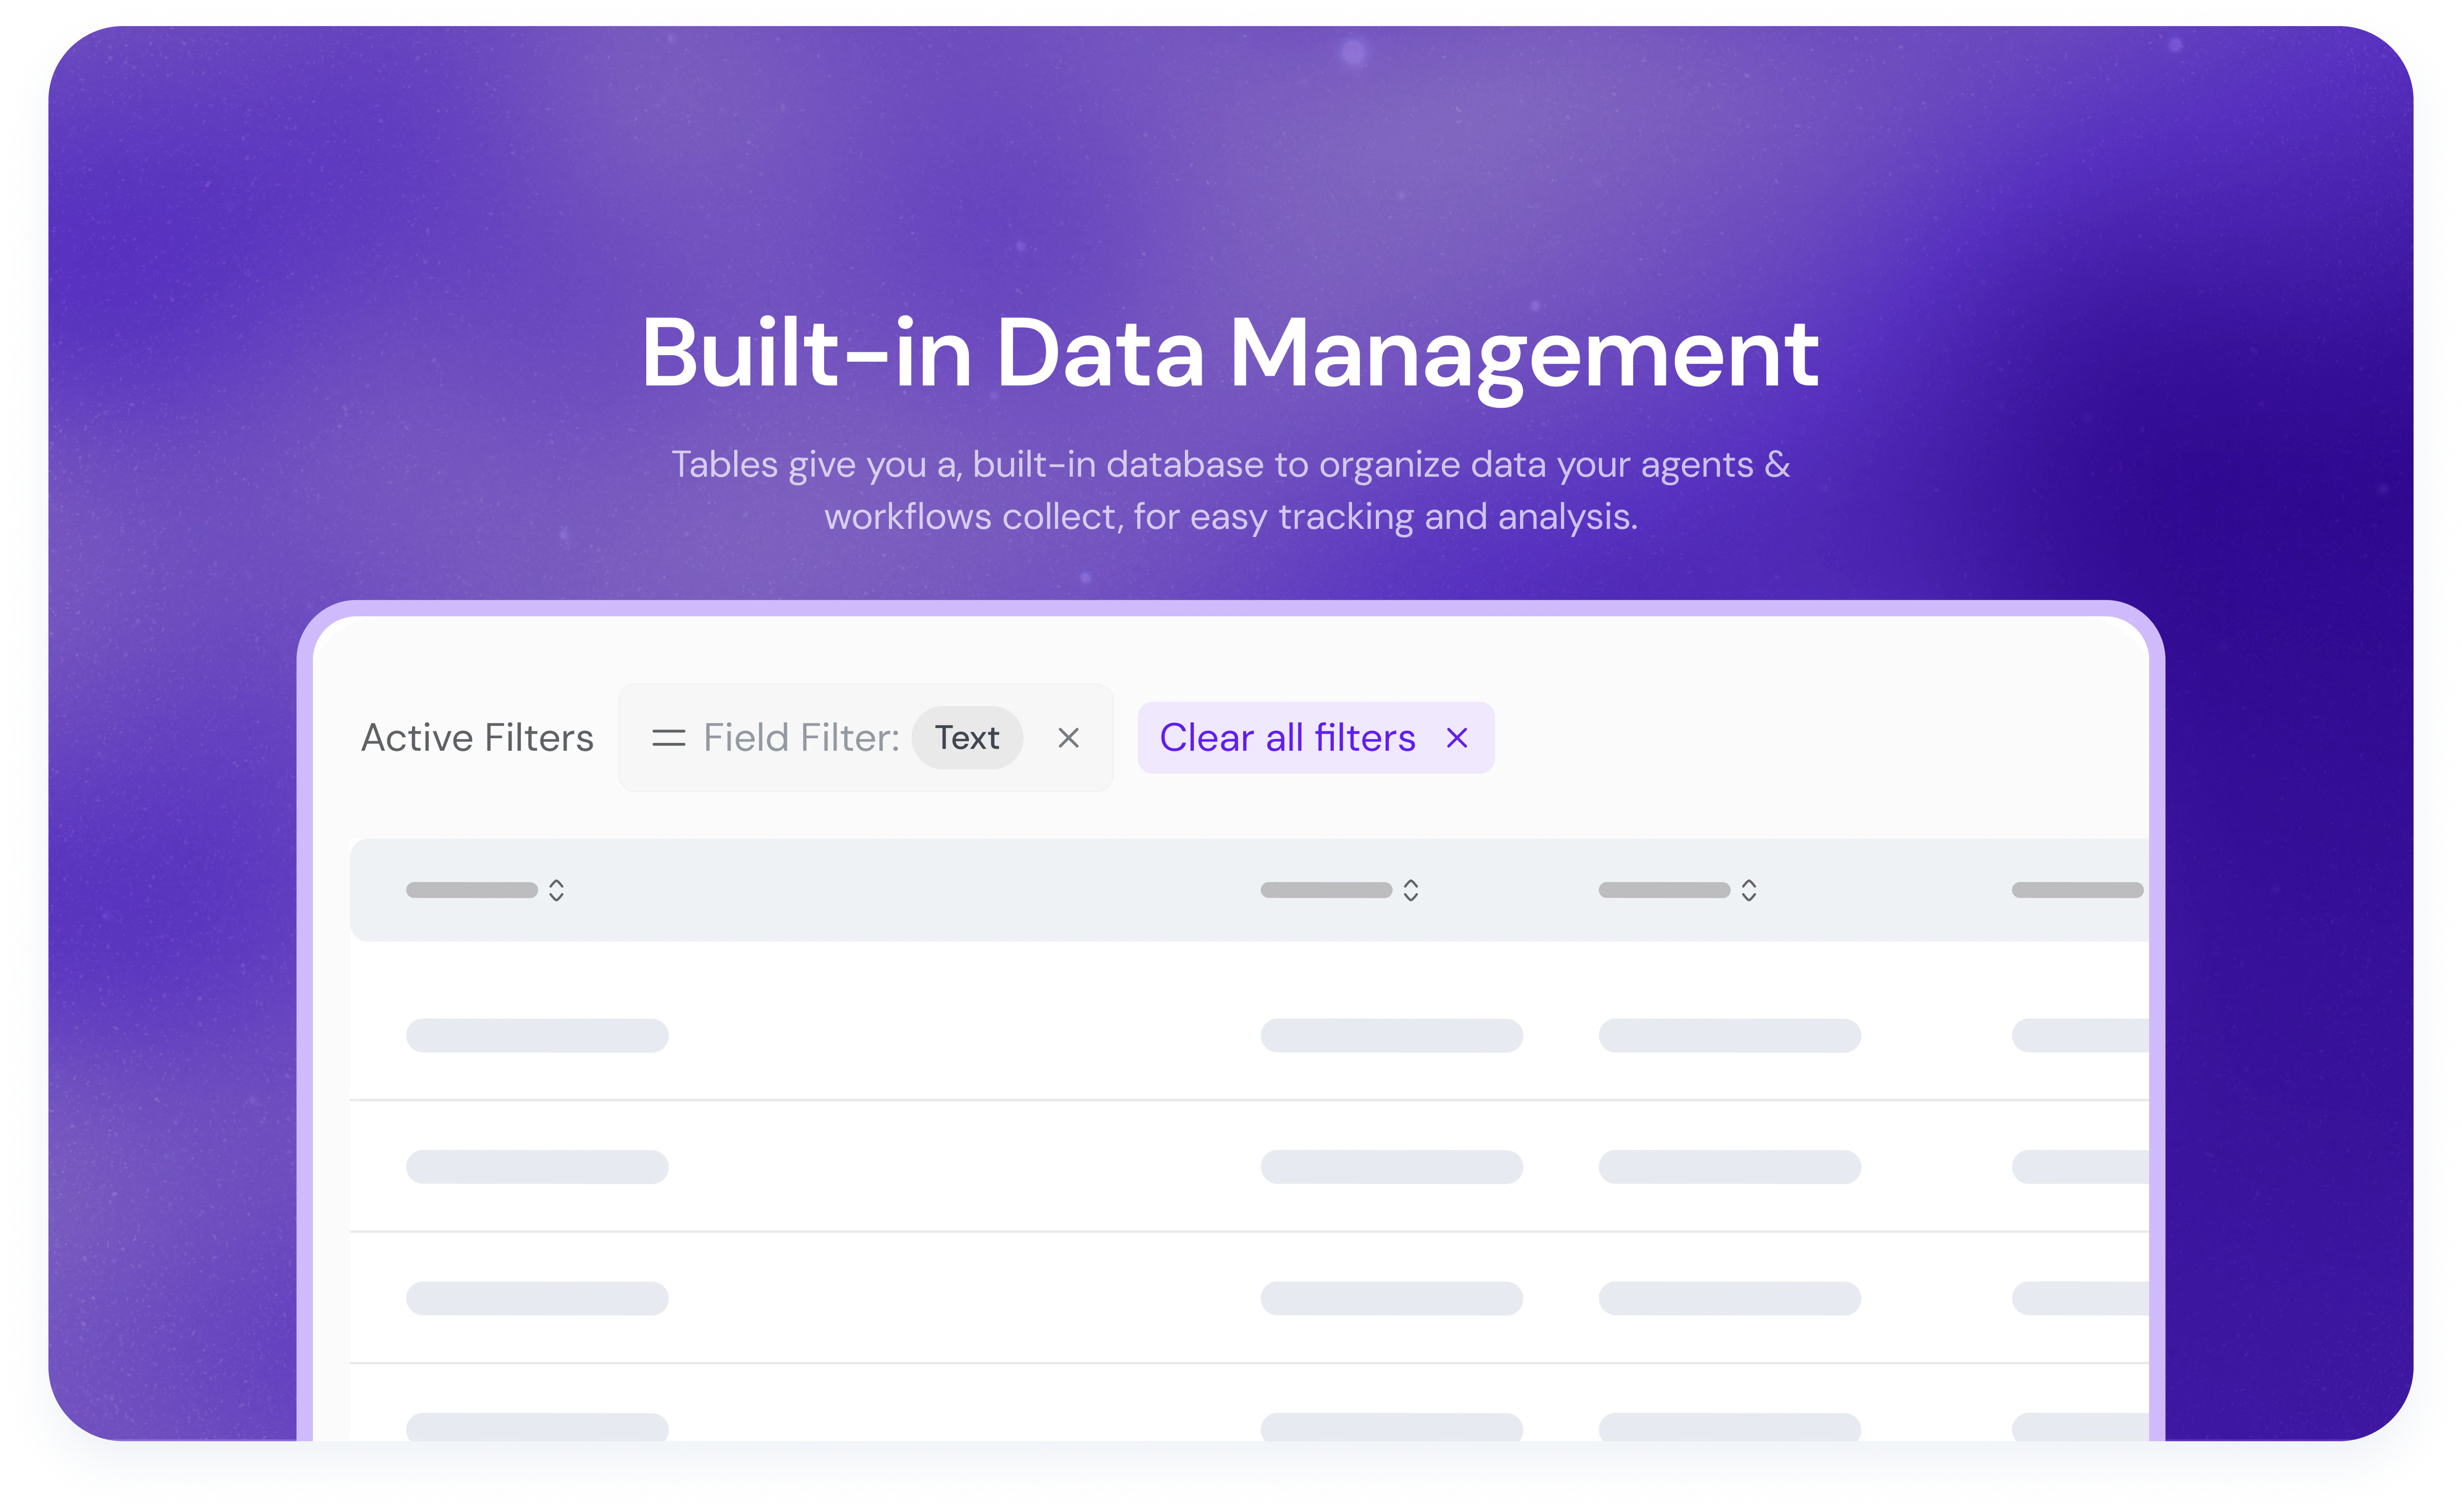Click the Built-in Data Management heading
Screen dimensions: 2462x1512
pos(1230,352)
